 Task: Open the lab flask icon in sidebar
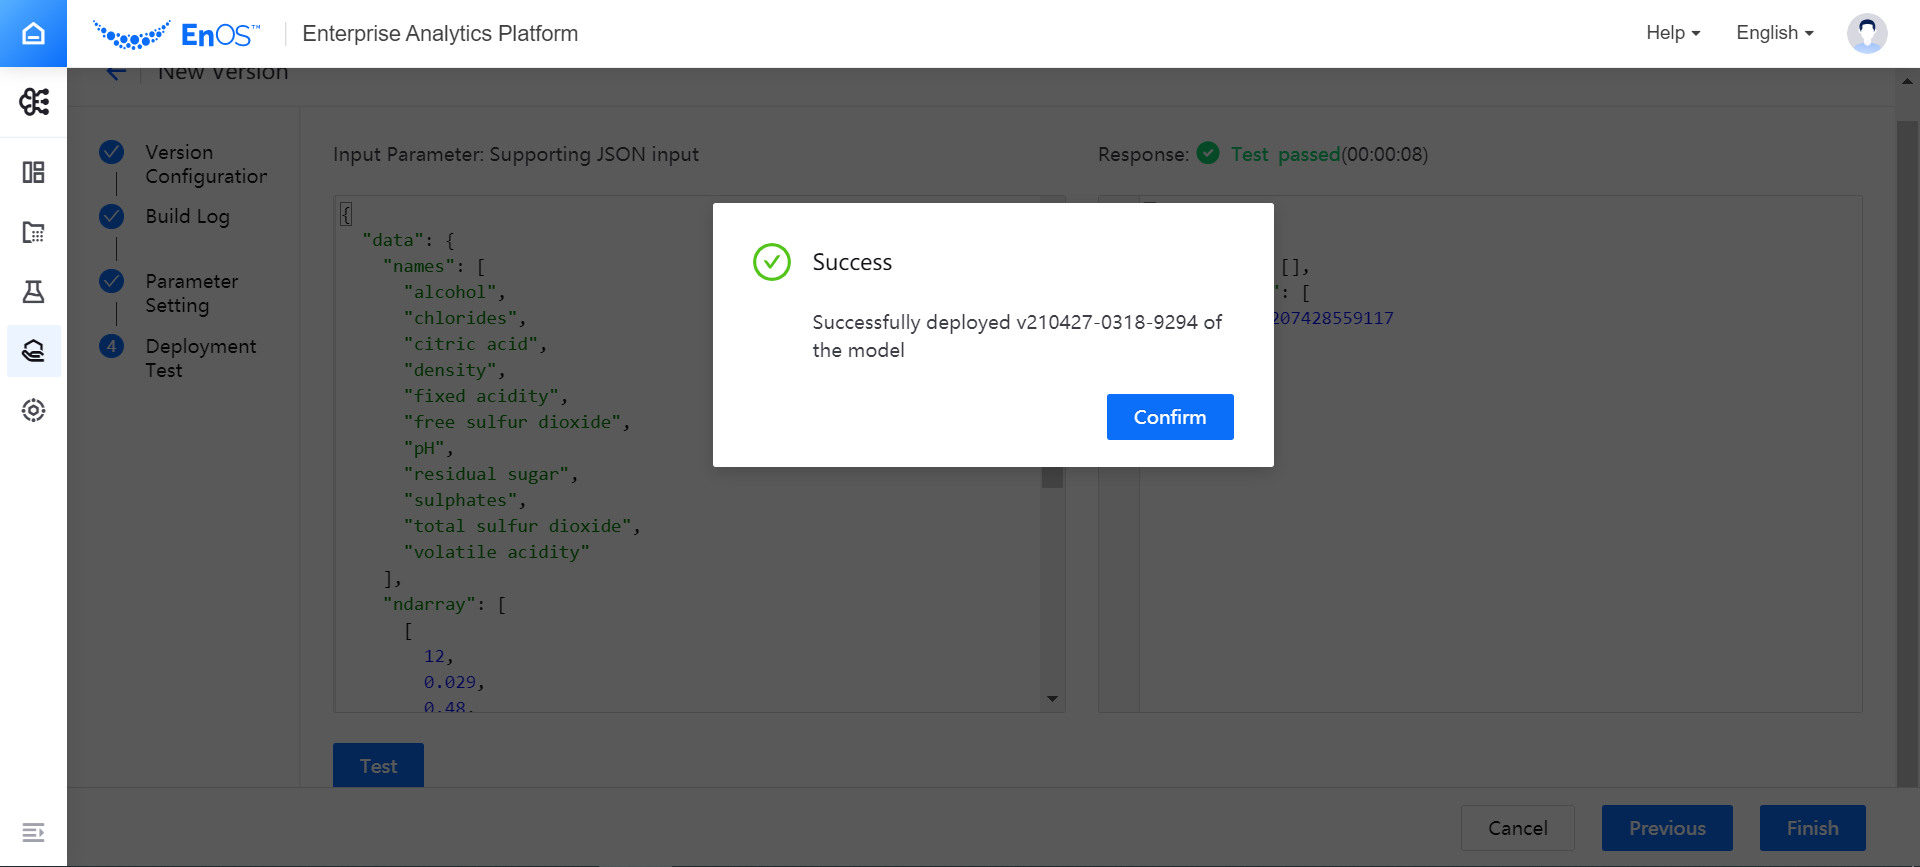[33, 291]
